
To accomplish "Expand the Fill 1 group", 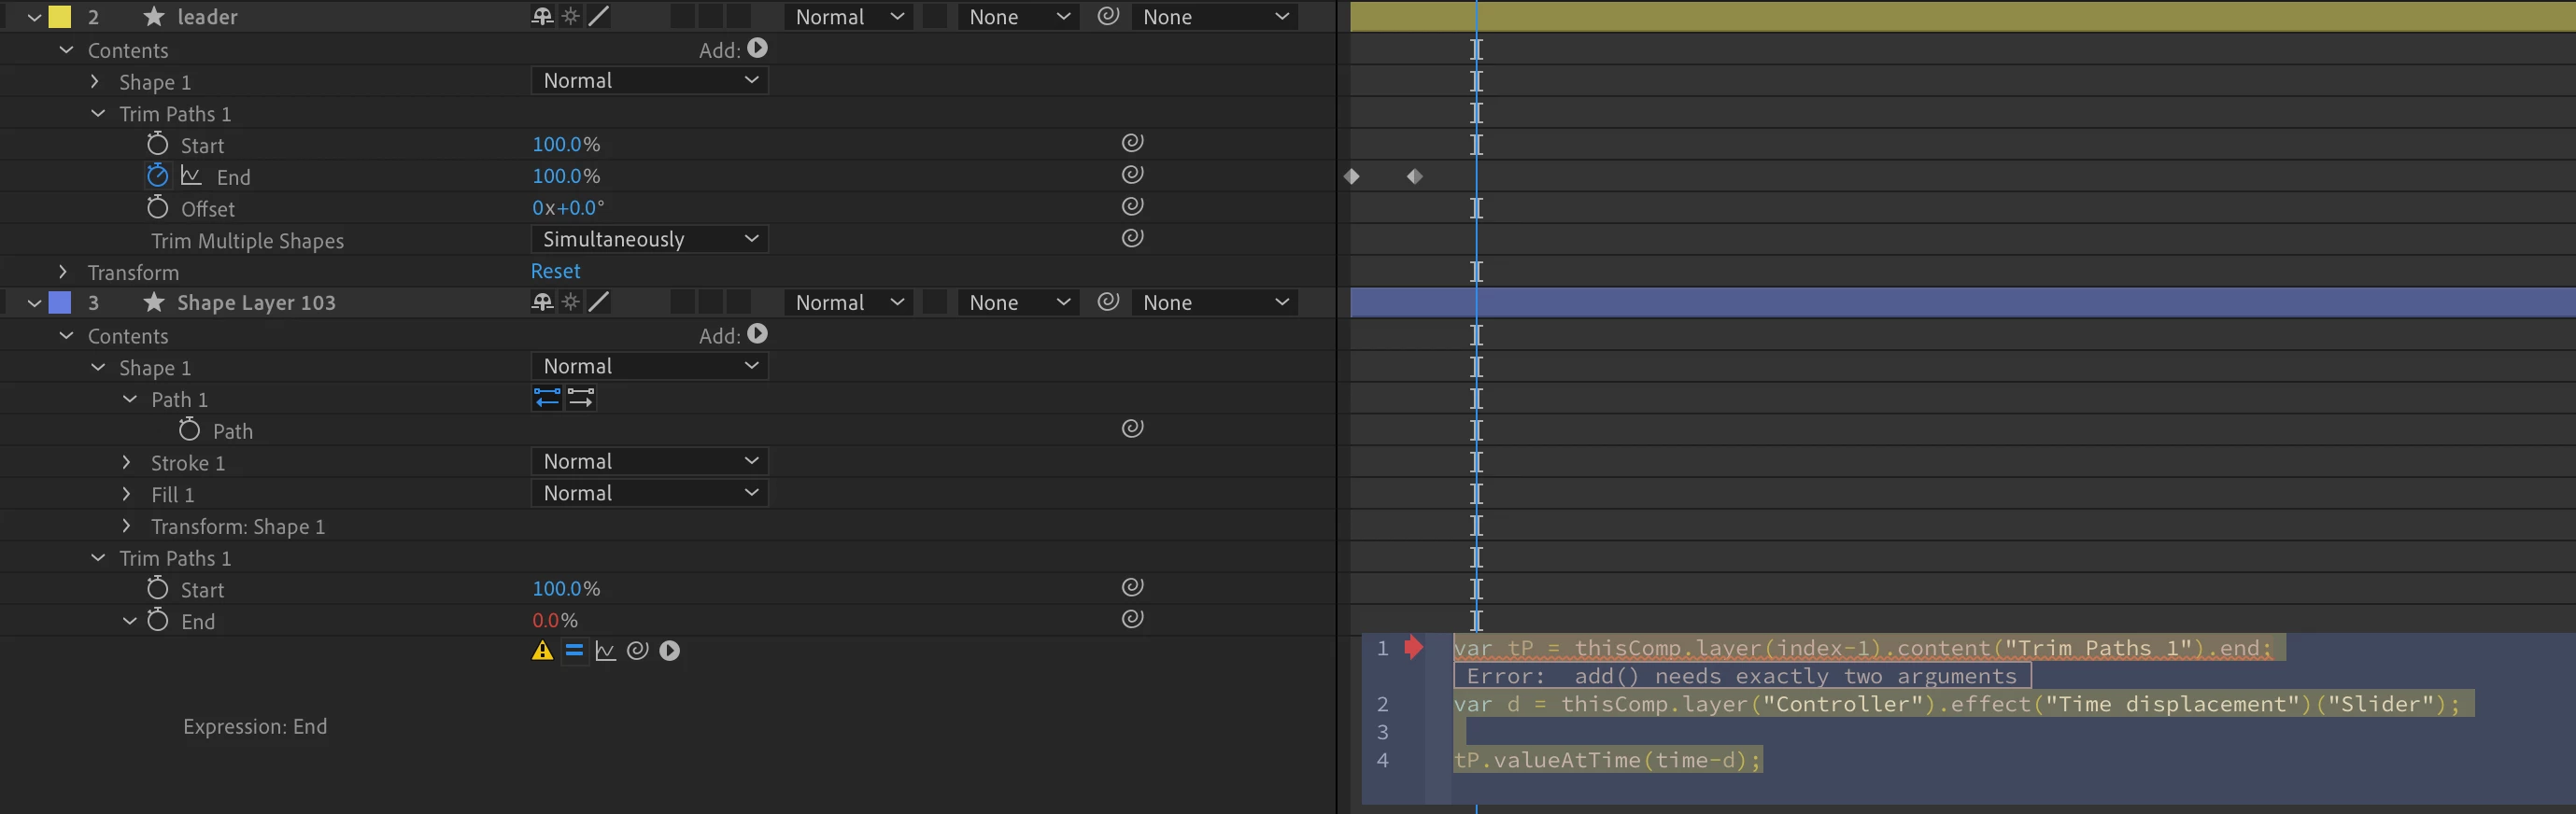I will pyautogui.click(x=126, y=494).
